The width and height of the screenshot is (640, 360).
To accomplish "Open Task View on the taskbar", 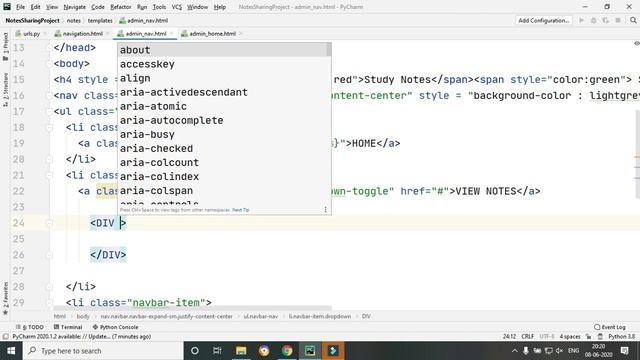I will pos(217,351).
